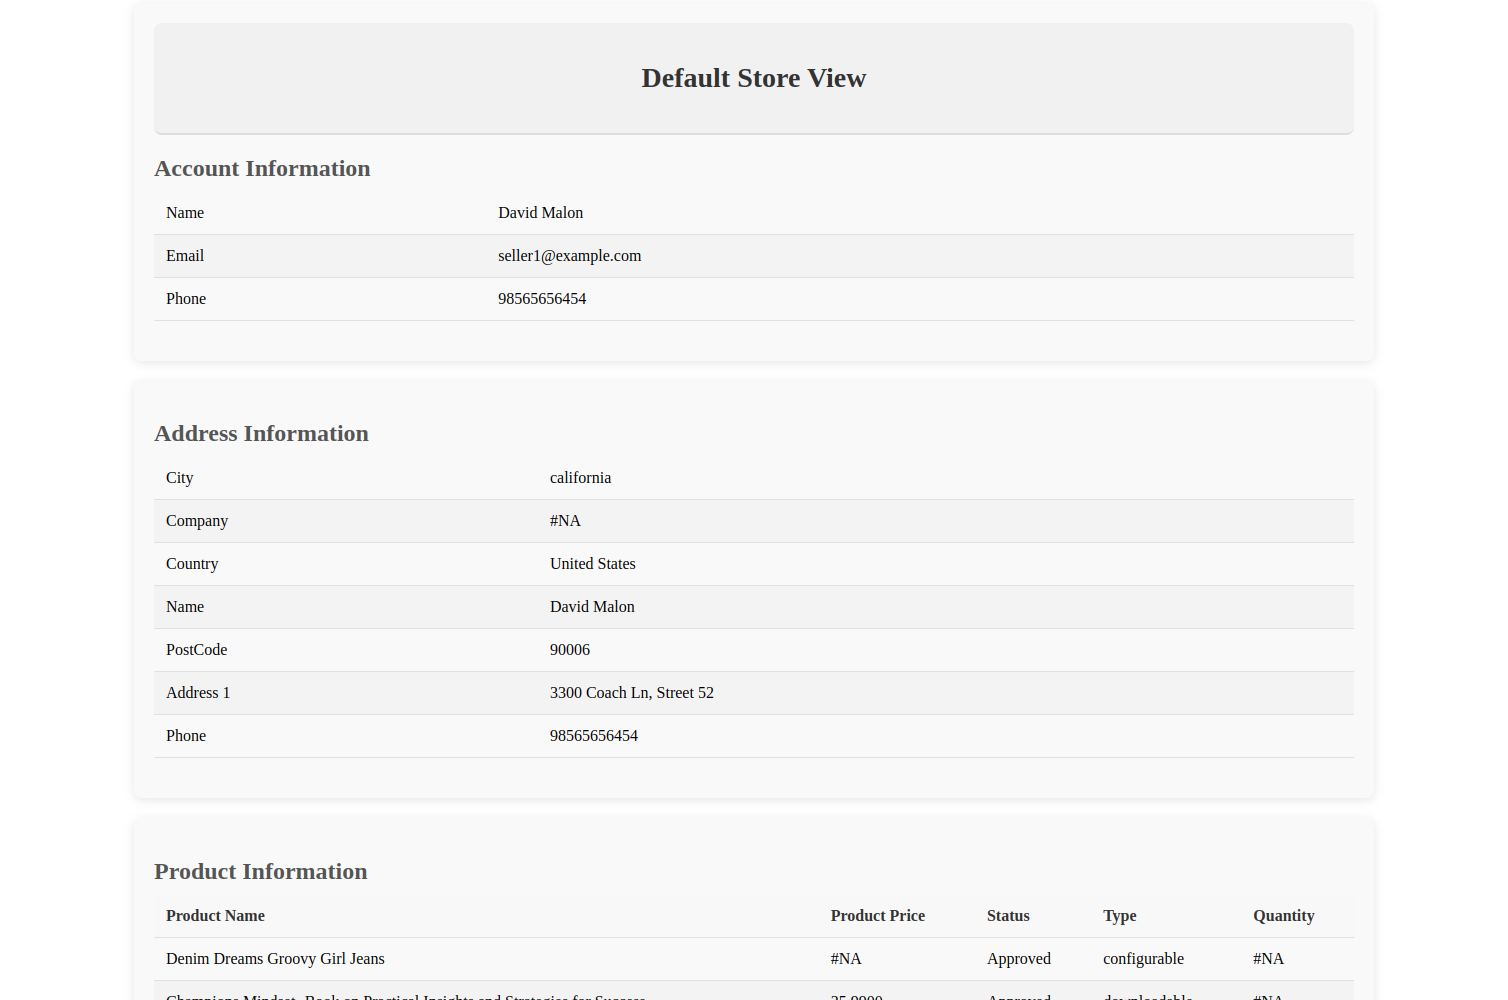The image size is (1508, 1000).
Task: Select the '#NA' quantity of Denim Dreams Jeans
Action: click(x=1268, y=959)
